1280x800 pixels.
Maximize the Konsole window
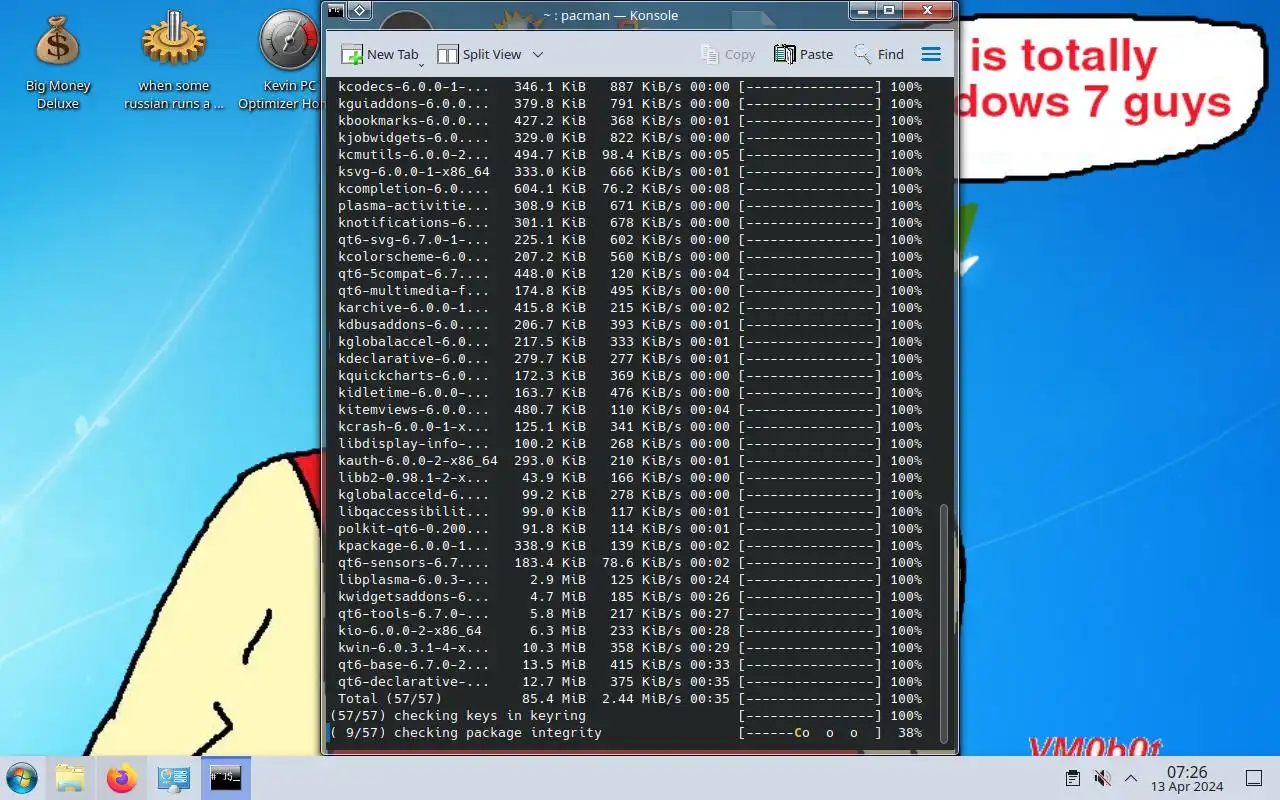888,11
